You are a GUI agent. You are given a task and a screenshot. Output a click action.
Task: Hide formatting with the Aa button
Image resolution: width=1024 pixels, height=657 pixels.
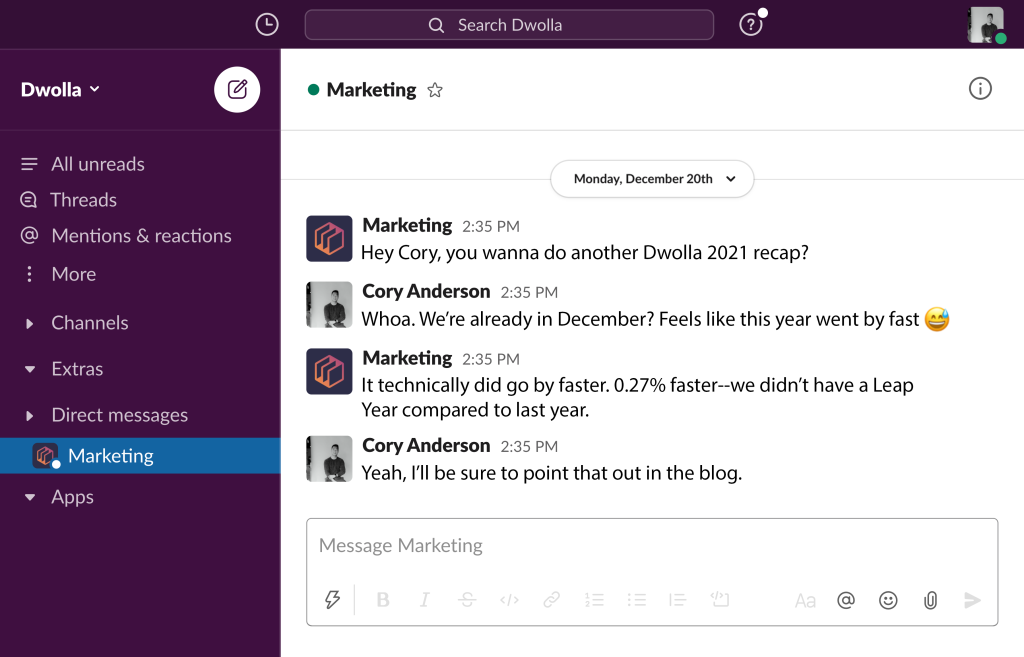805,600
